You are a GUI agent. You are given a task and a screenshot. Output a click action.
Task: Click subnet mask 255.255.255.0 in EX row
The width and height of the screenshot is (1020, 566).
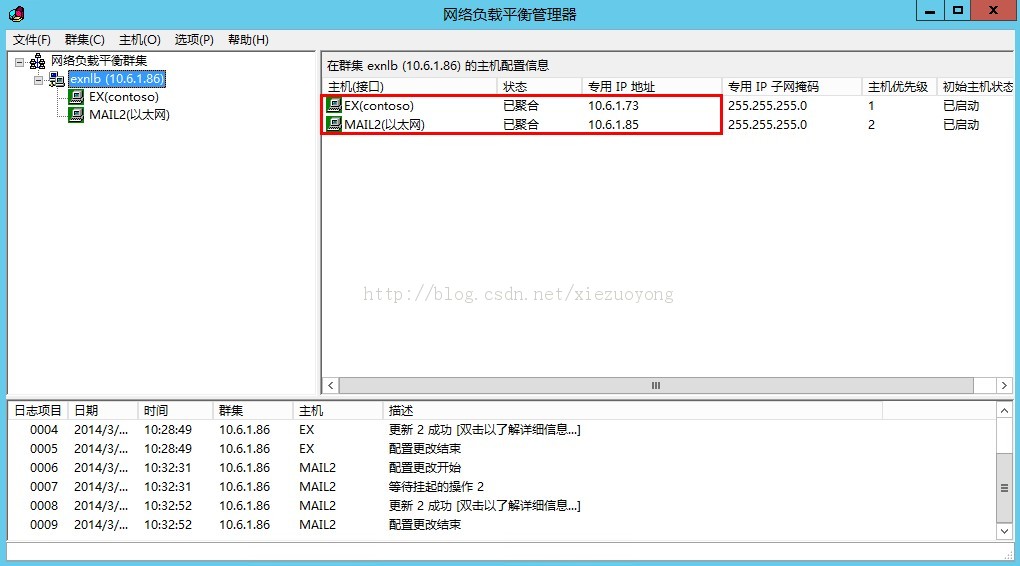tap(768, 105)
